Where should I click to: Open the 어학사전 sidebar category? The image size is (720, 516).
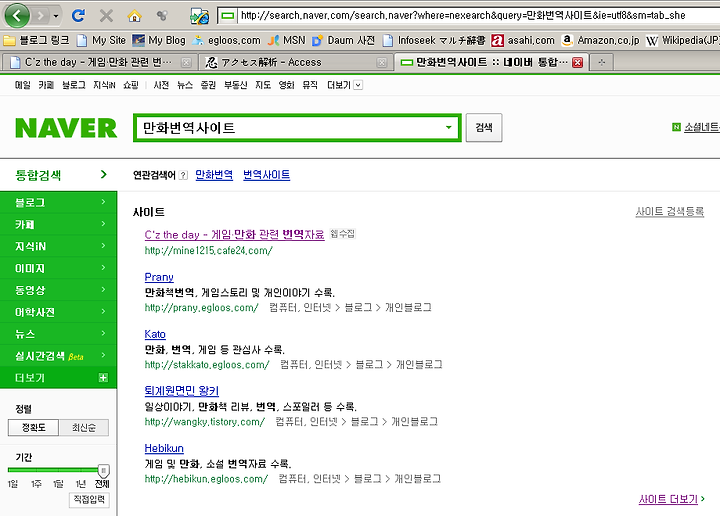58,312
